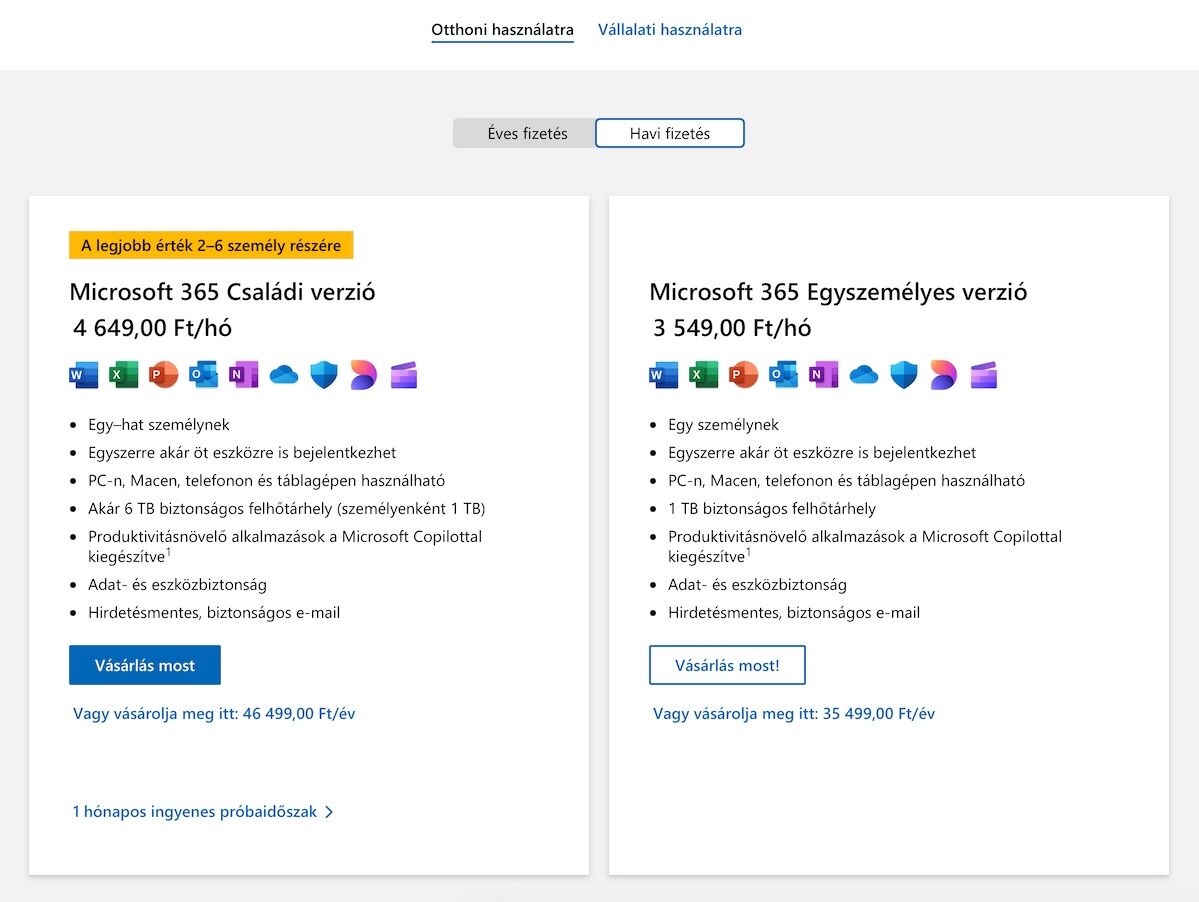This screenshot has width=1199, height=902.
Task: Click the Designer icon in Családi verzió card
Action: [x=363, y=375]
